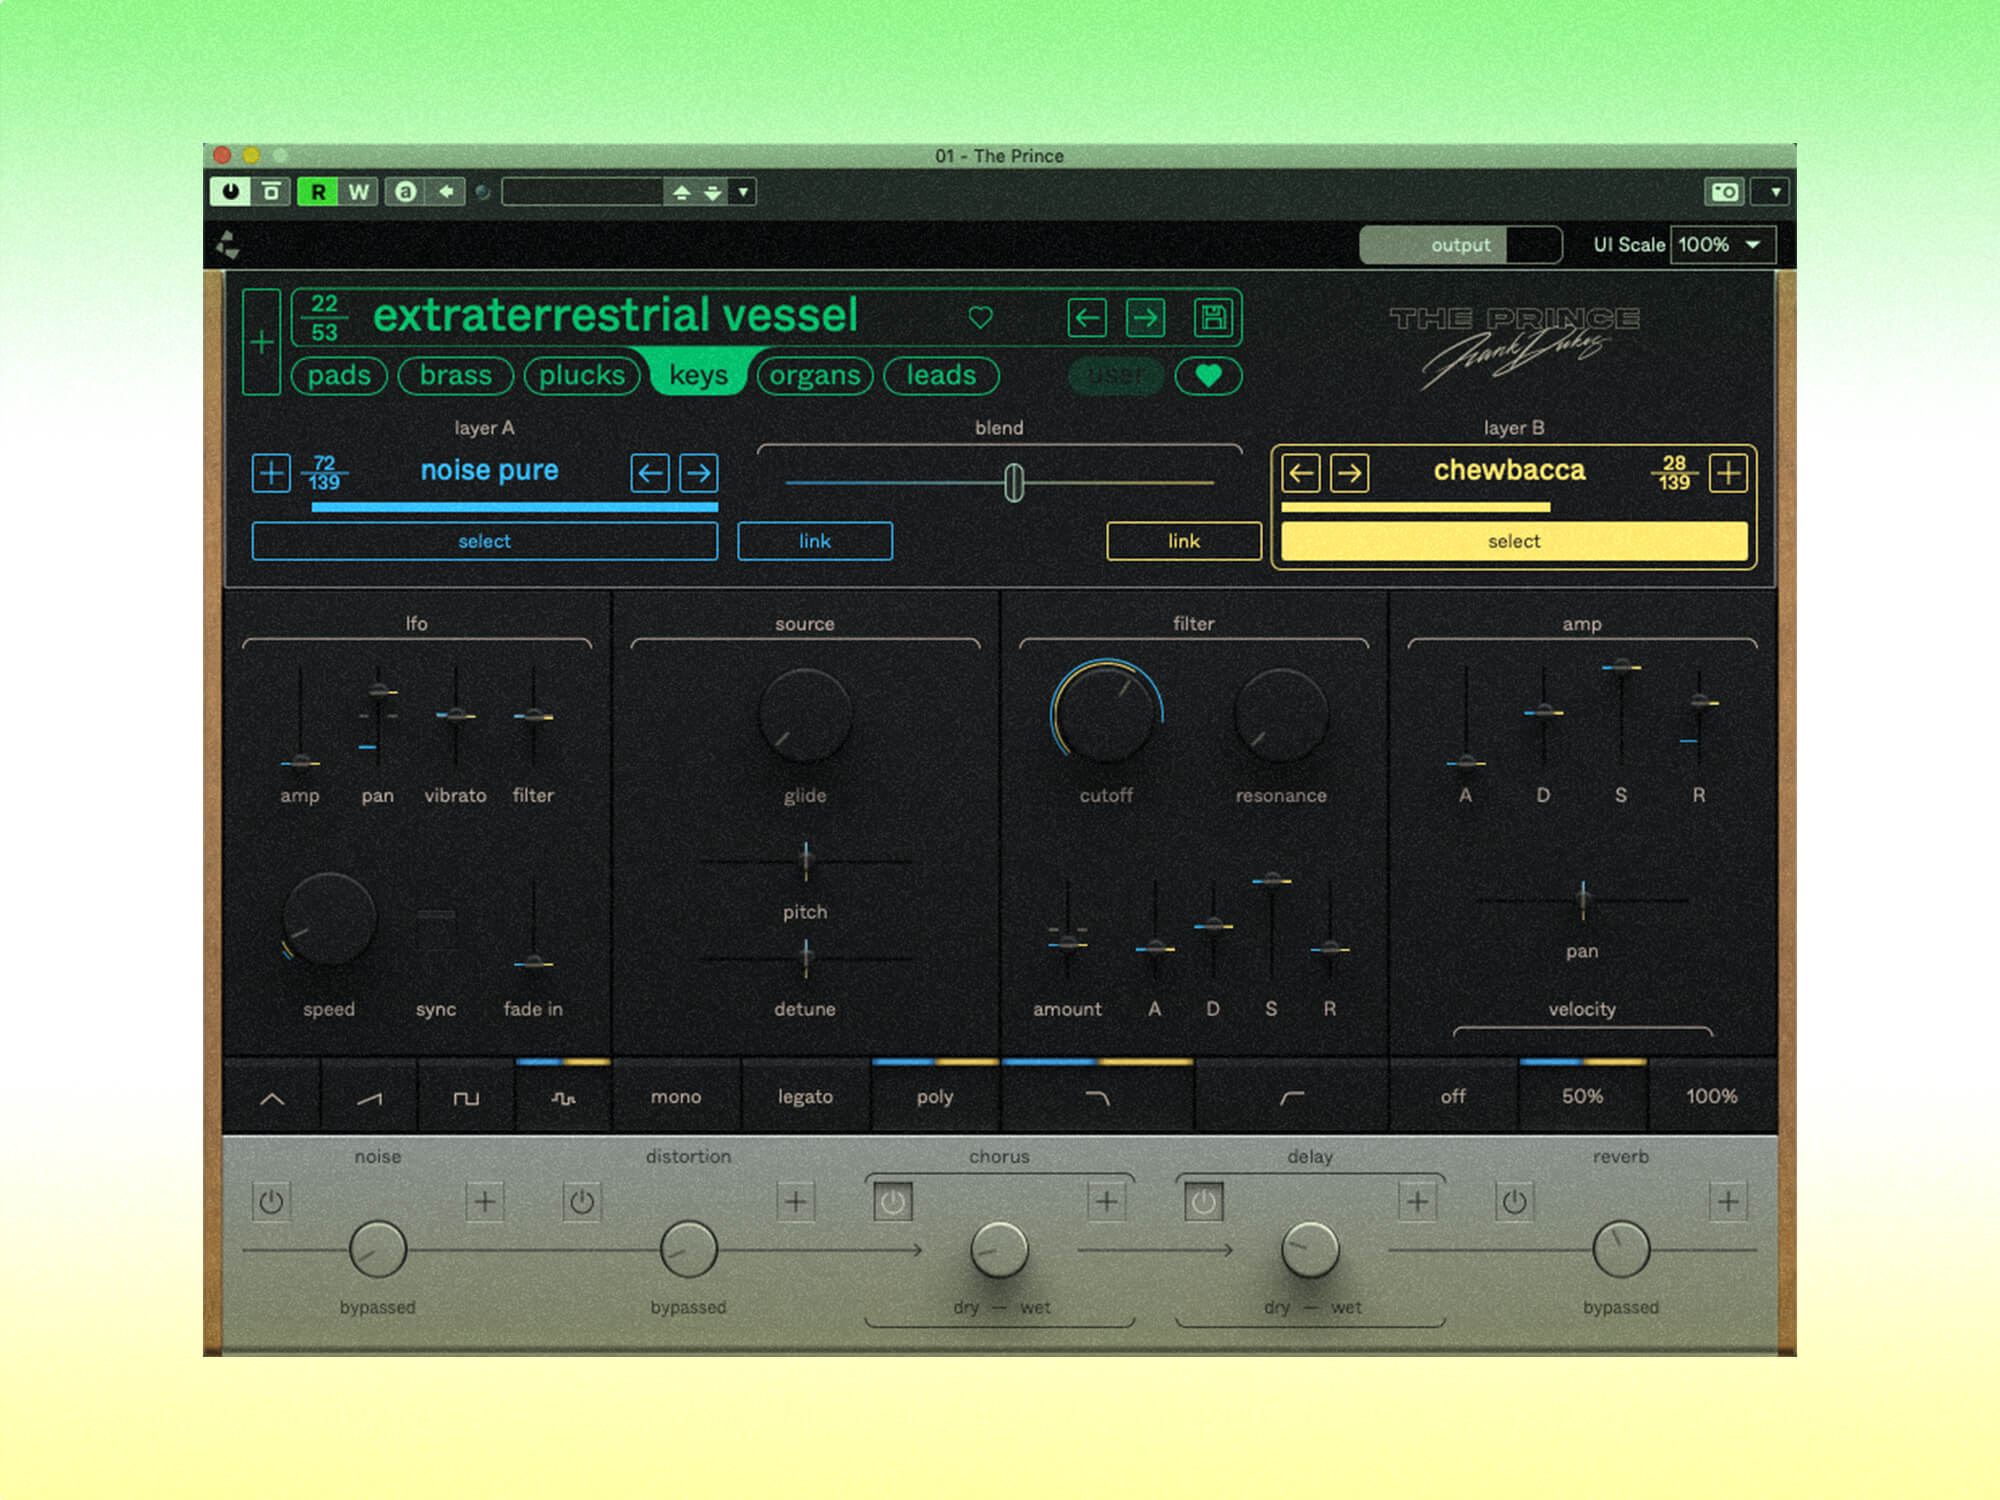
Task: Open the UI Scale 100% dropdown
Action: (1722, 245)
